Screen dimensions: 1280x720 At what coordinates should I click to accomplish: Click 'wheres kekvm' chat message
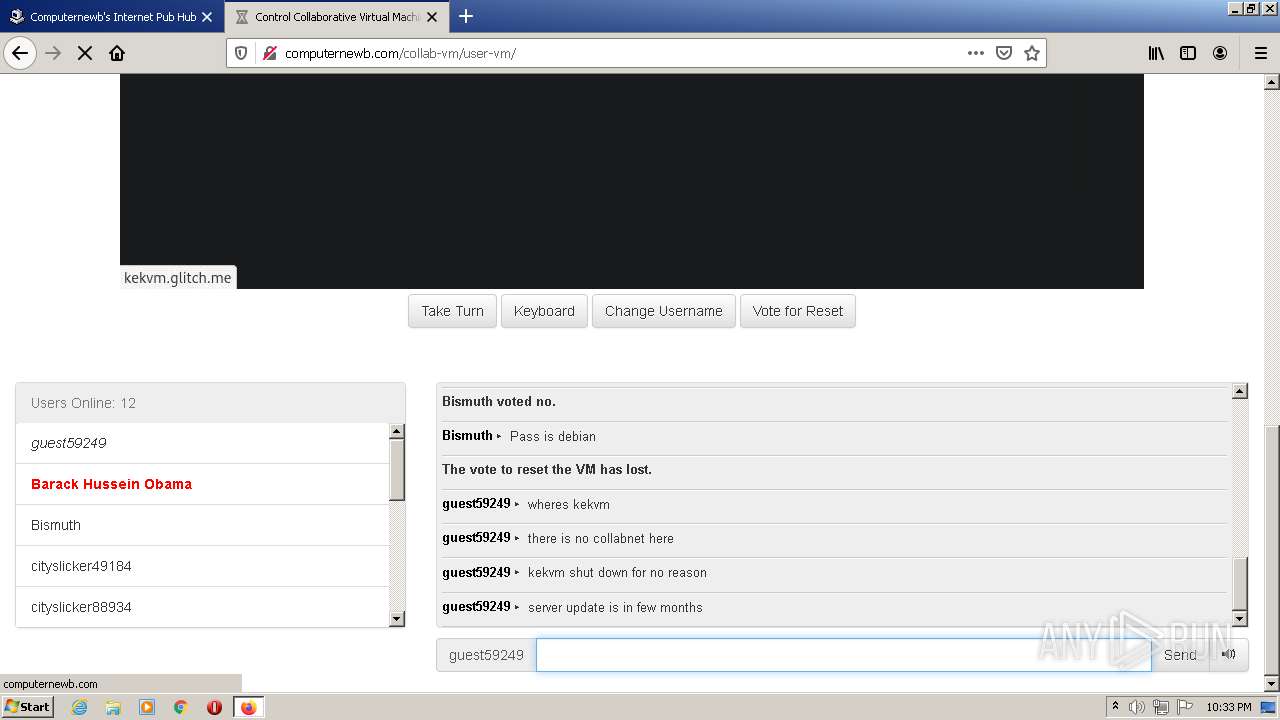pos(569,504)
